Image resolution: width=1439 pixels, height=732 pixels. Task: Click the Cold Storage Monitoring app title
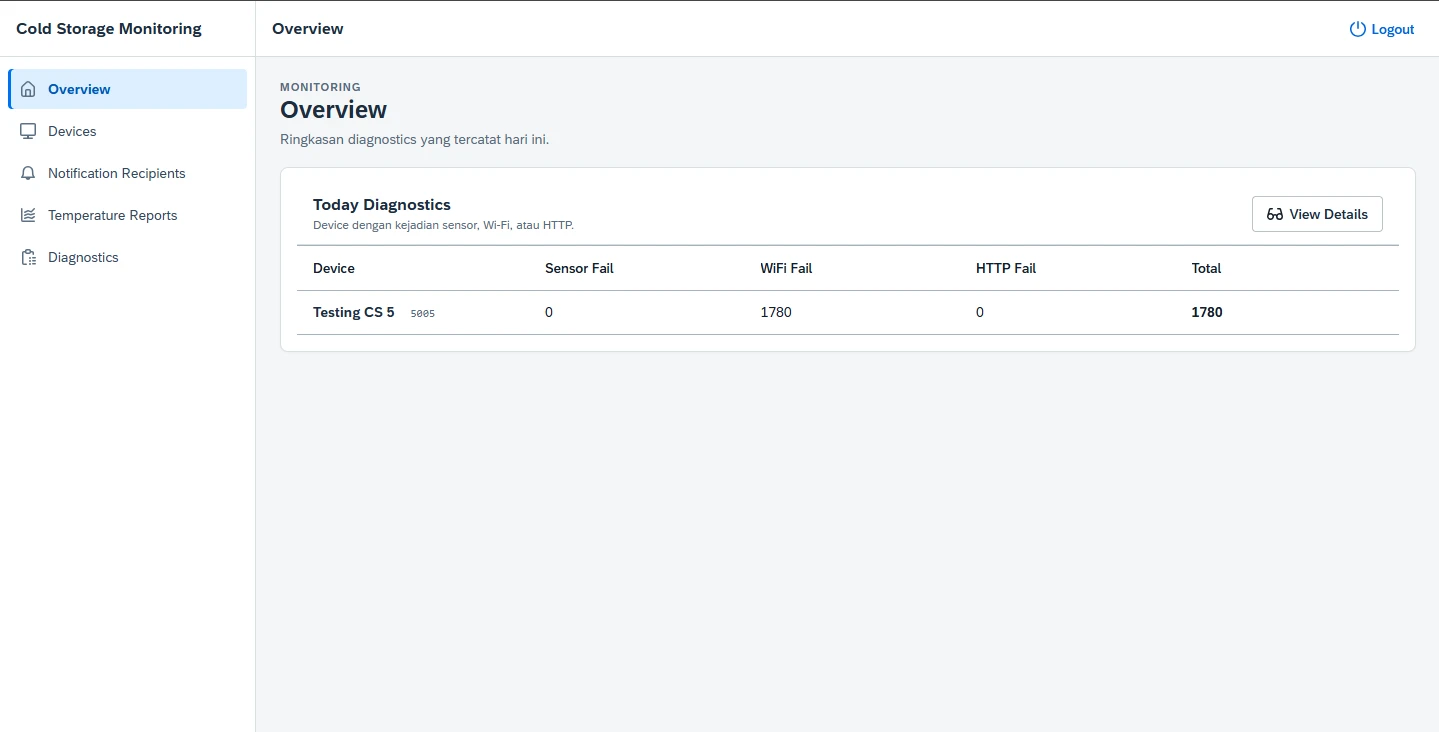click(x=109, y=29)
